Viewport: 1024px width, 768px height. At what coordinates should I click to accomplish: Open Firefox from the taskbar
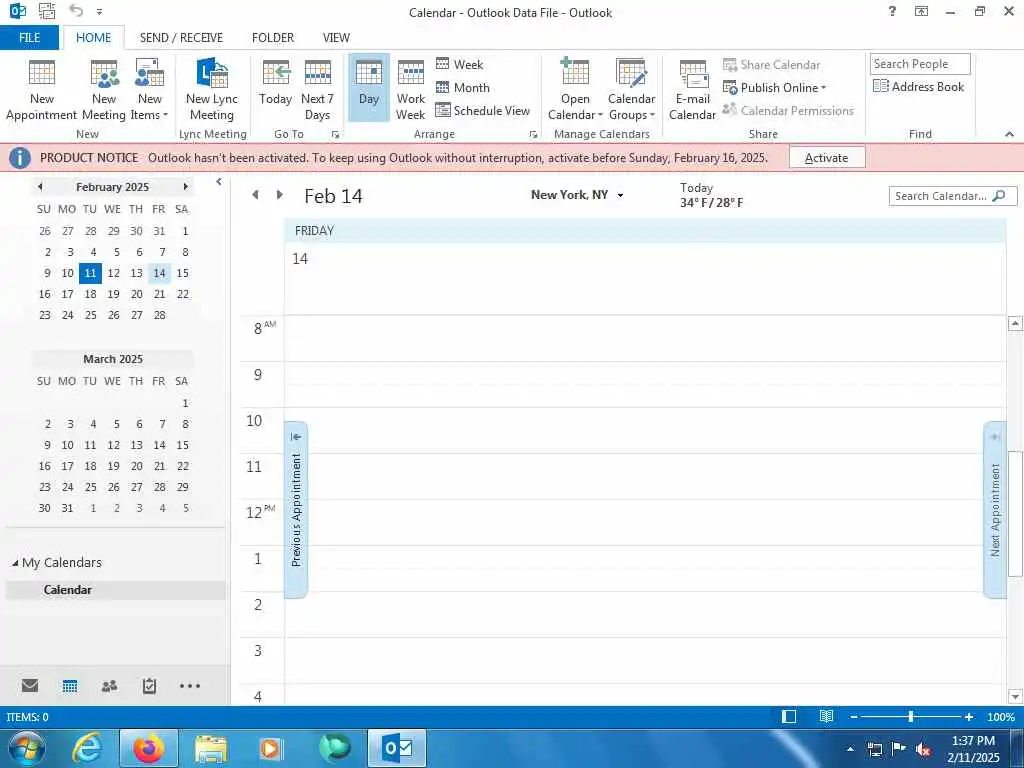(x=149, y=748)
